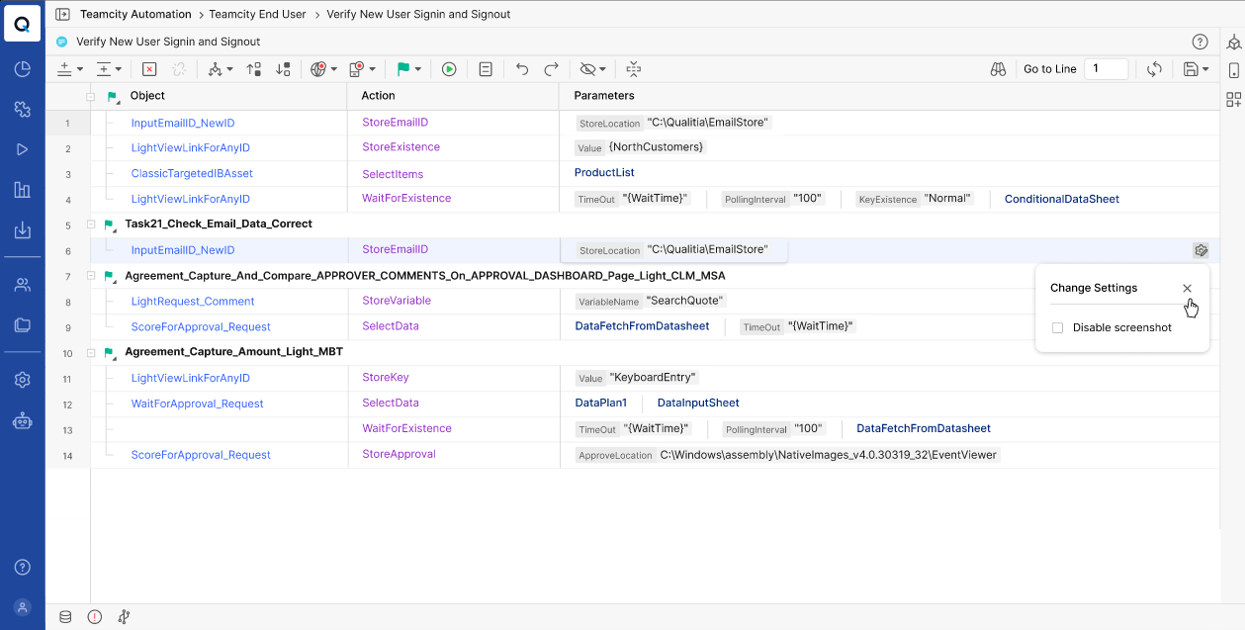
Task: Click the Redo arrow in toolbar
Action: coord(551,69)
